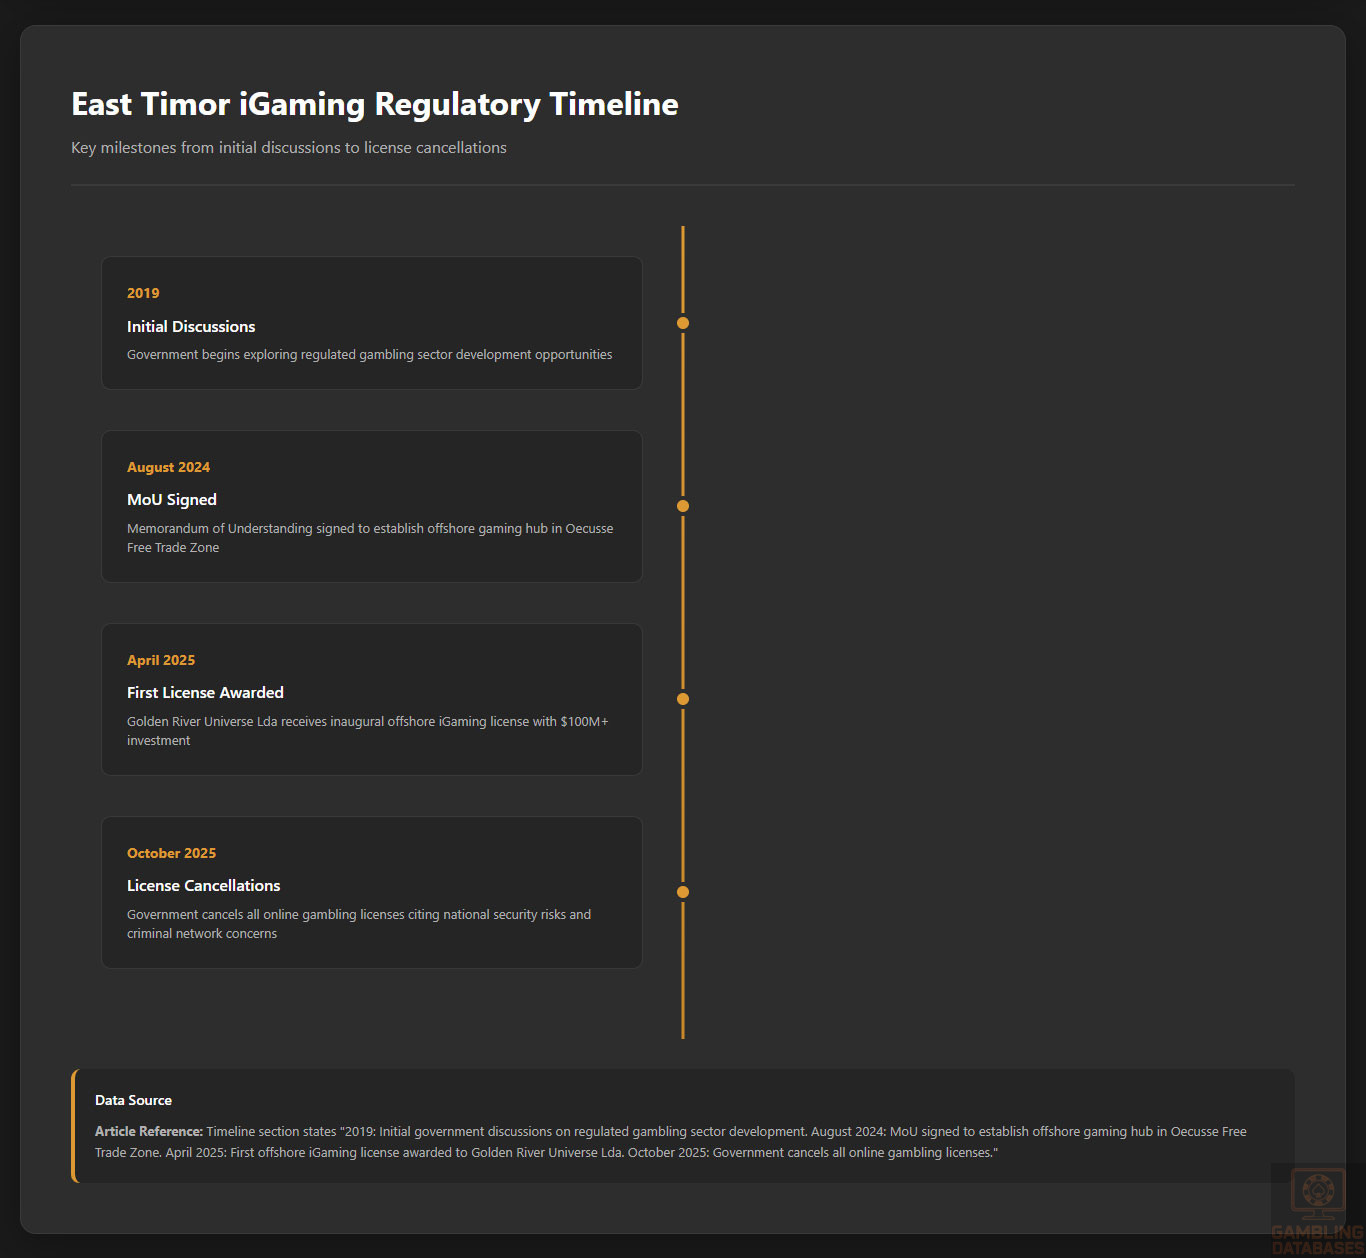Click the August 2024 timeline dot
The width and height of the screenshot is (1366, 1258).
(x=683, y=506)
